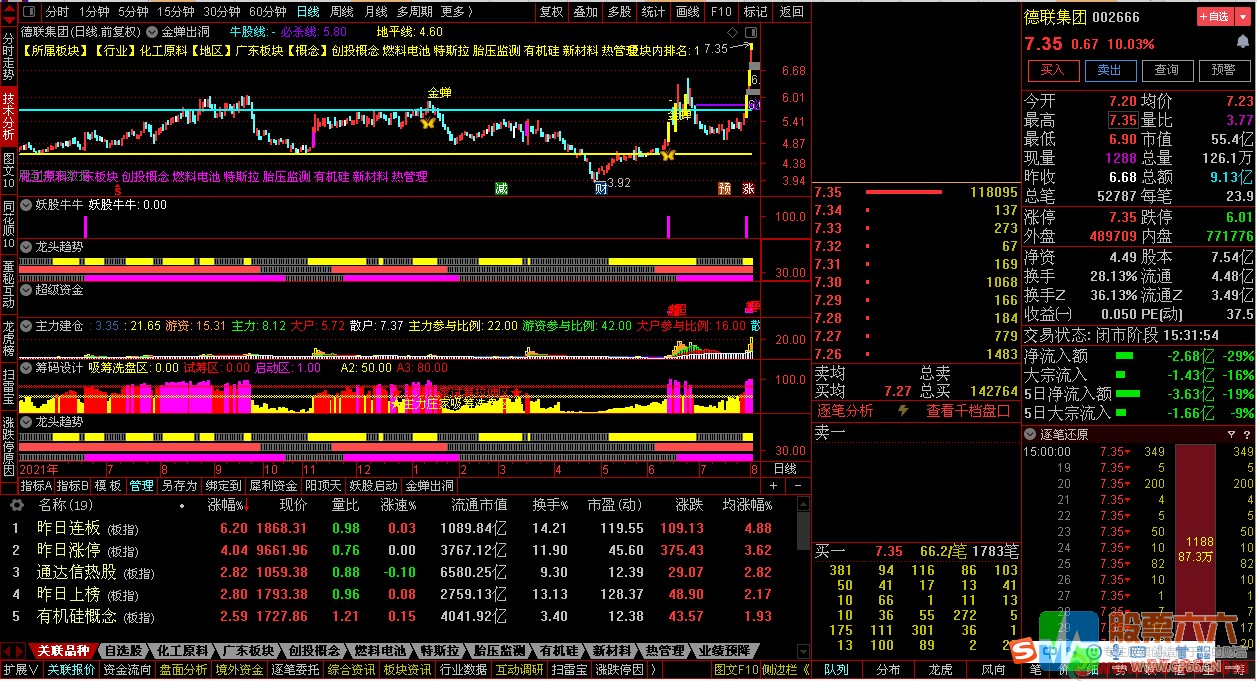Screen dimensions: 1257x681
Task: Open the 燃料电池 bottom tab
Action: click(381, 651)
